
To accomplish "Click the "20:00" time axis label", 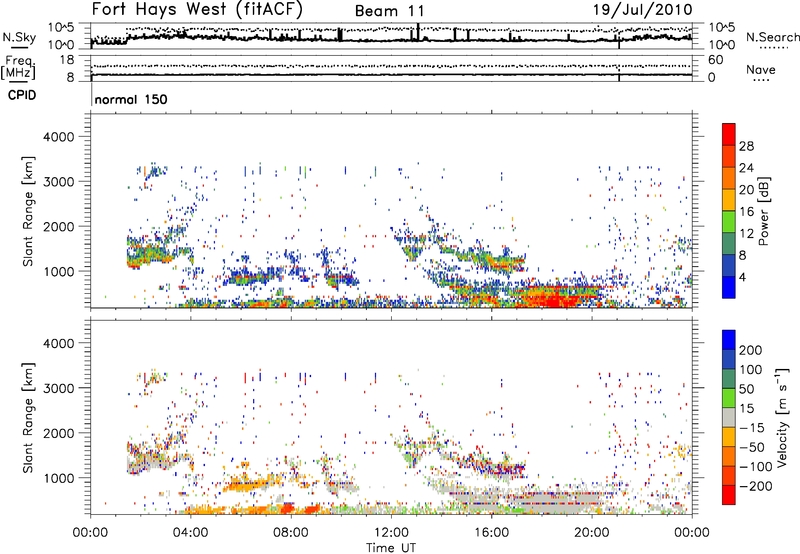I will [592, 533].
